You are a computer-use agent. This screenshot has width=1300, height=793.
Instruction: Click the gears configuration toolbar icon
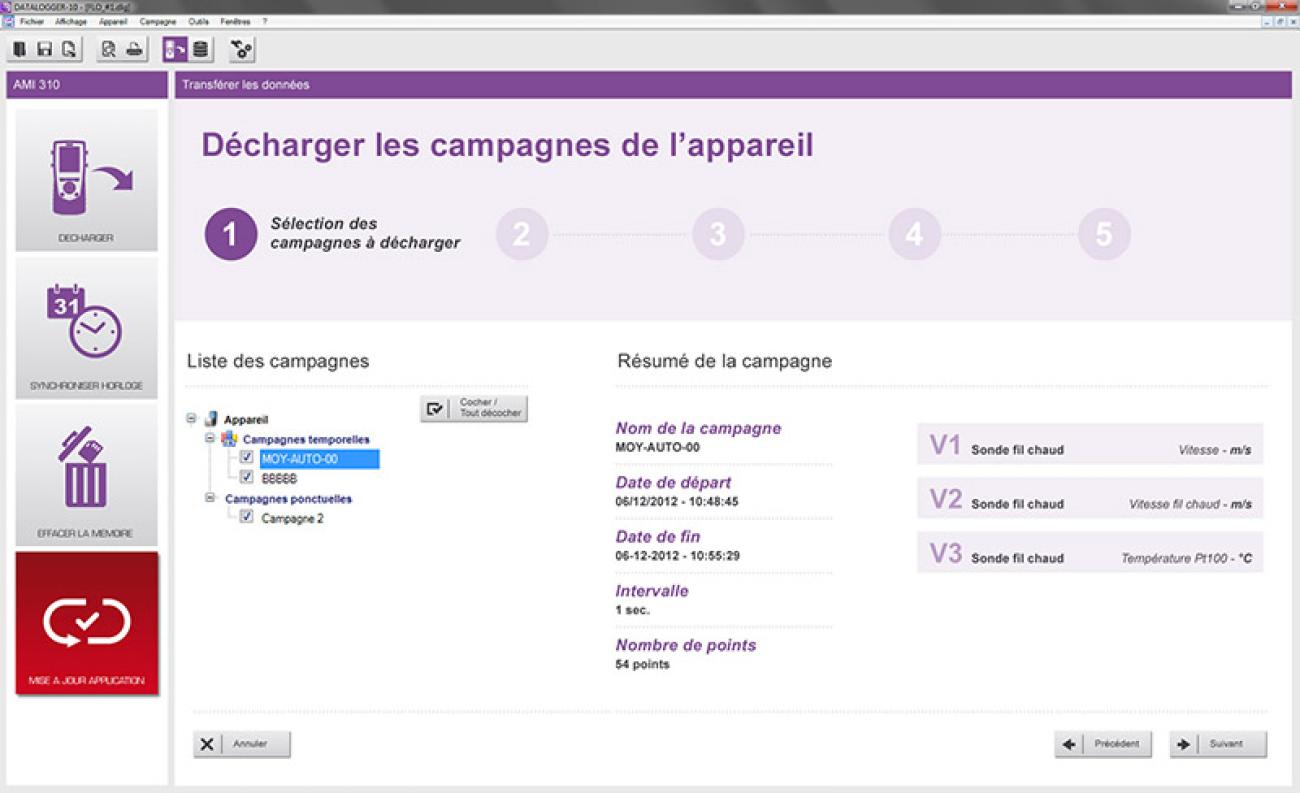[x=241, y=49]
